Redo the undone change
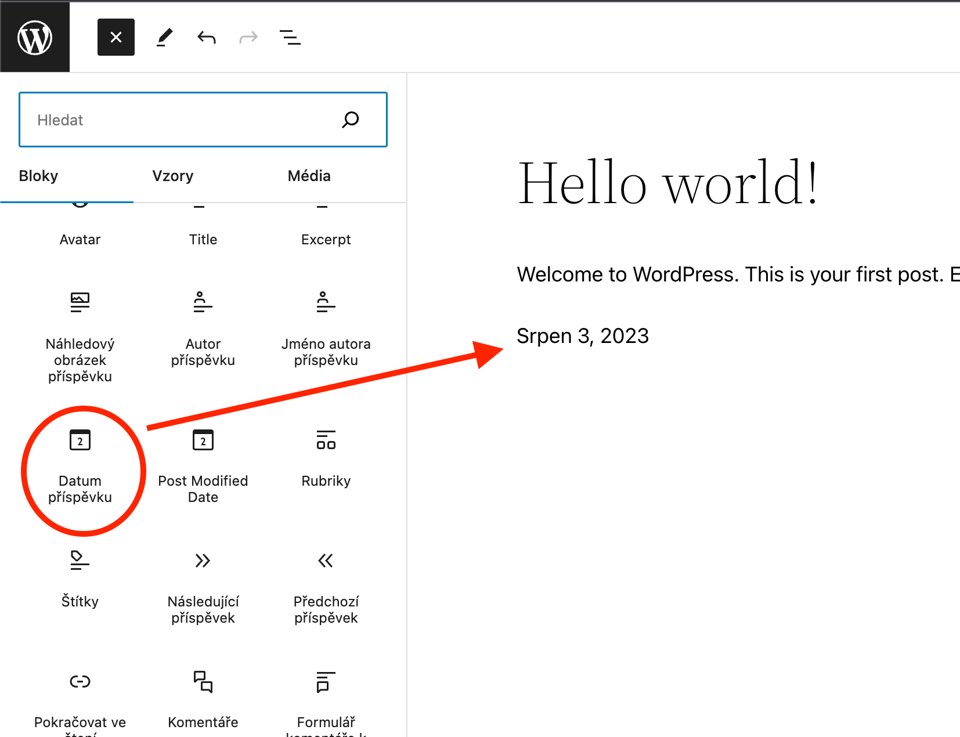 (x=248, y=37)
